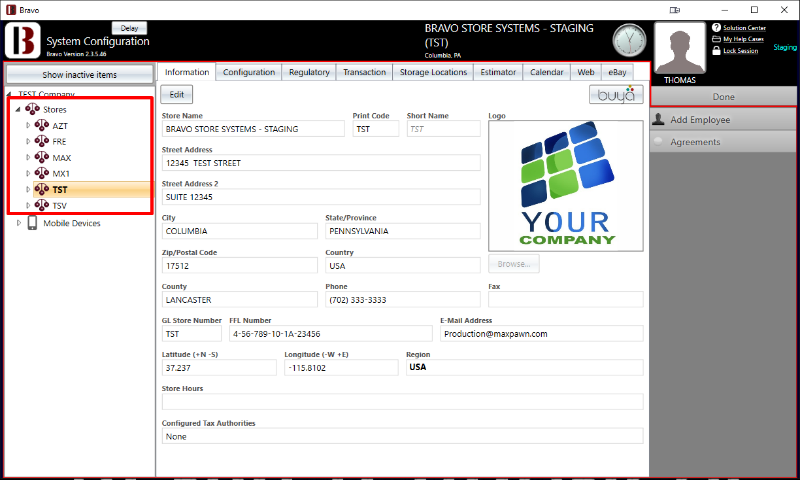Click the TSV store scales icon

click(x=42, y=206)
